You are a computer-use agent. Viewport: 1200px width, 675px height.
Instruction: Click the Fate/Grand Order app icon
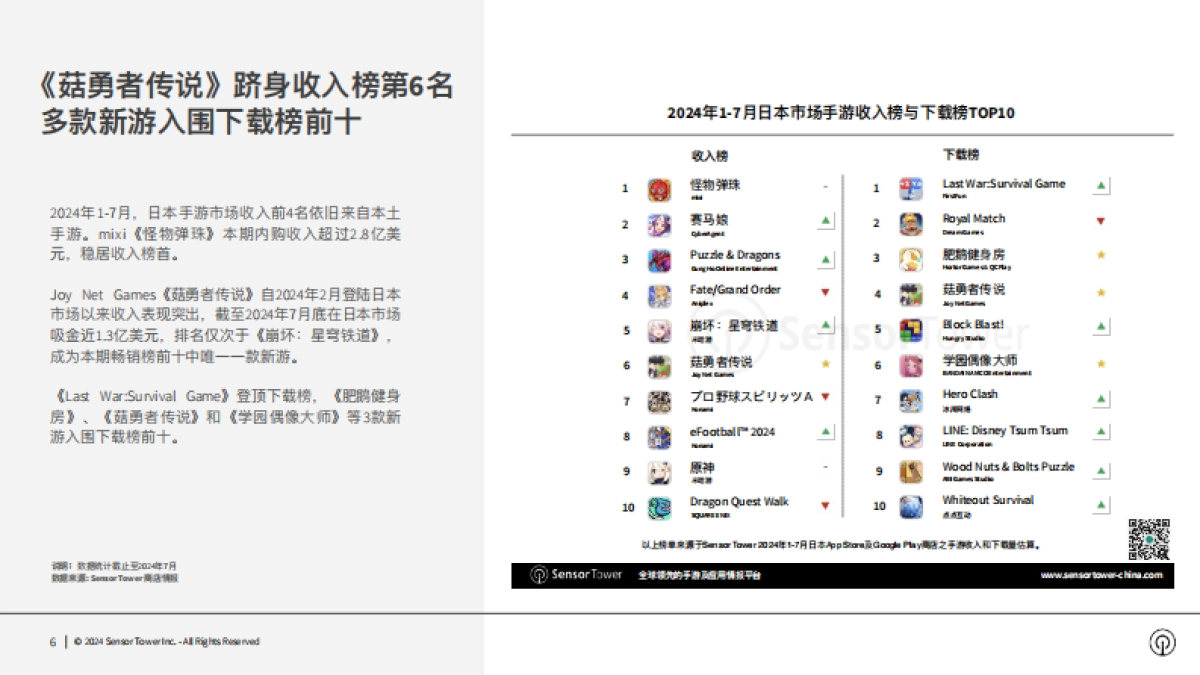tap(658, 294)
